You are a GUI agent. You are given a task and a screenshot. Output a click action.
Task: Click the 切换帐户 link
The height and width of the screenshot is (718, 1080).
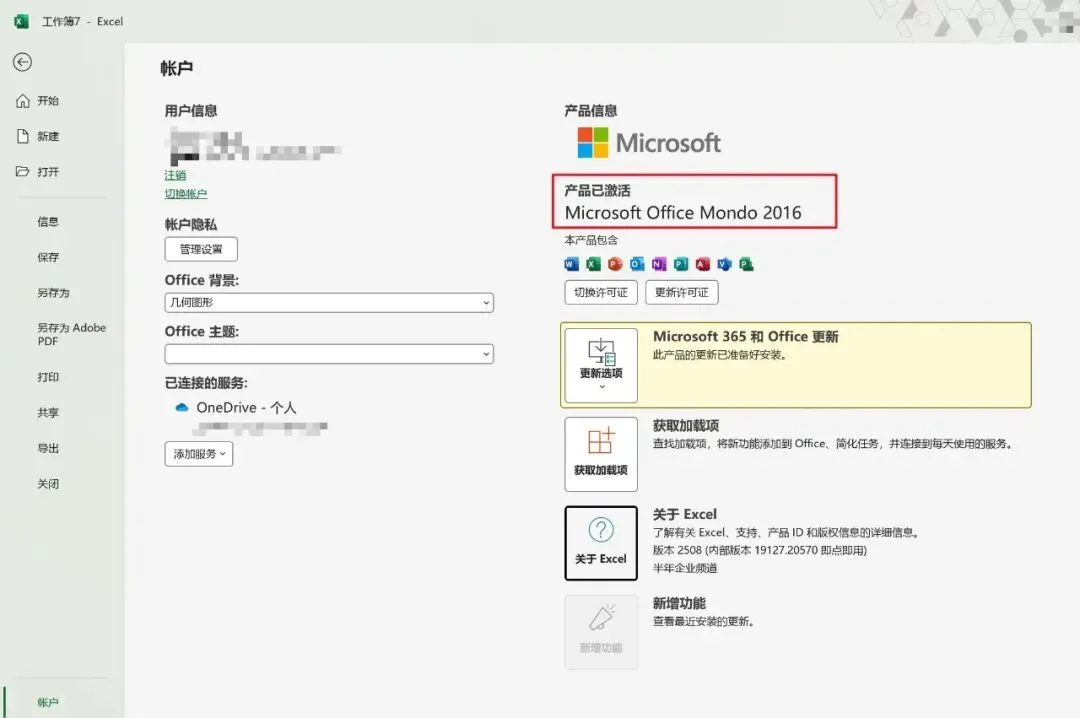(185, 194)
